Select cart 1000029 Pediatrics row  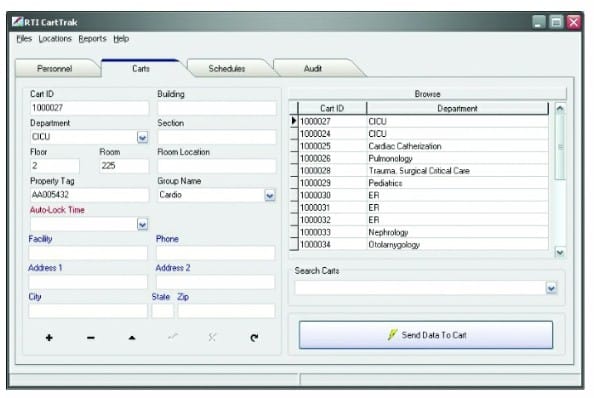pos(419,183)
